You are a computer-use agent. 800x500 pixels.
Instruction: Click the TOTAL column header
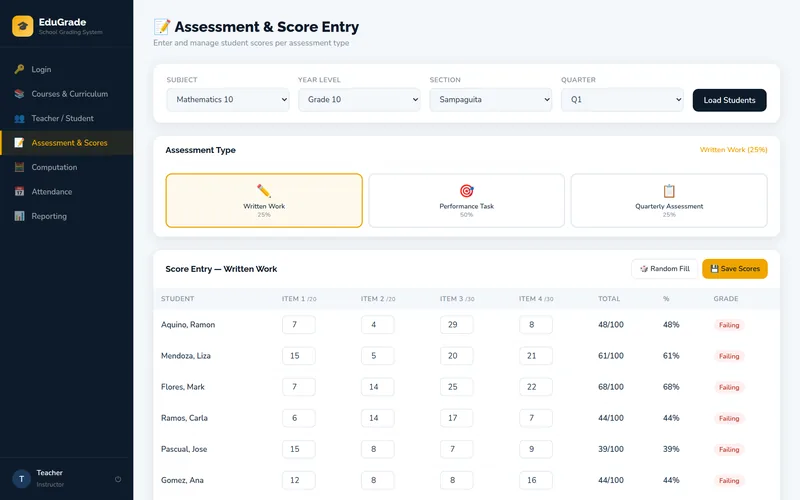click(x=609, y=298)
